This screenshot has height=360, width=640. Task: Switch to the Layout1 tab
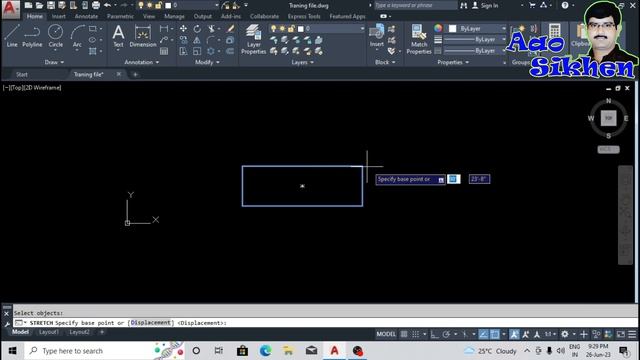point(49,332)
